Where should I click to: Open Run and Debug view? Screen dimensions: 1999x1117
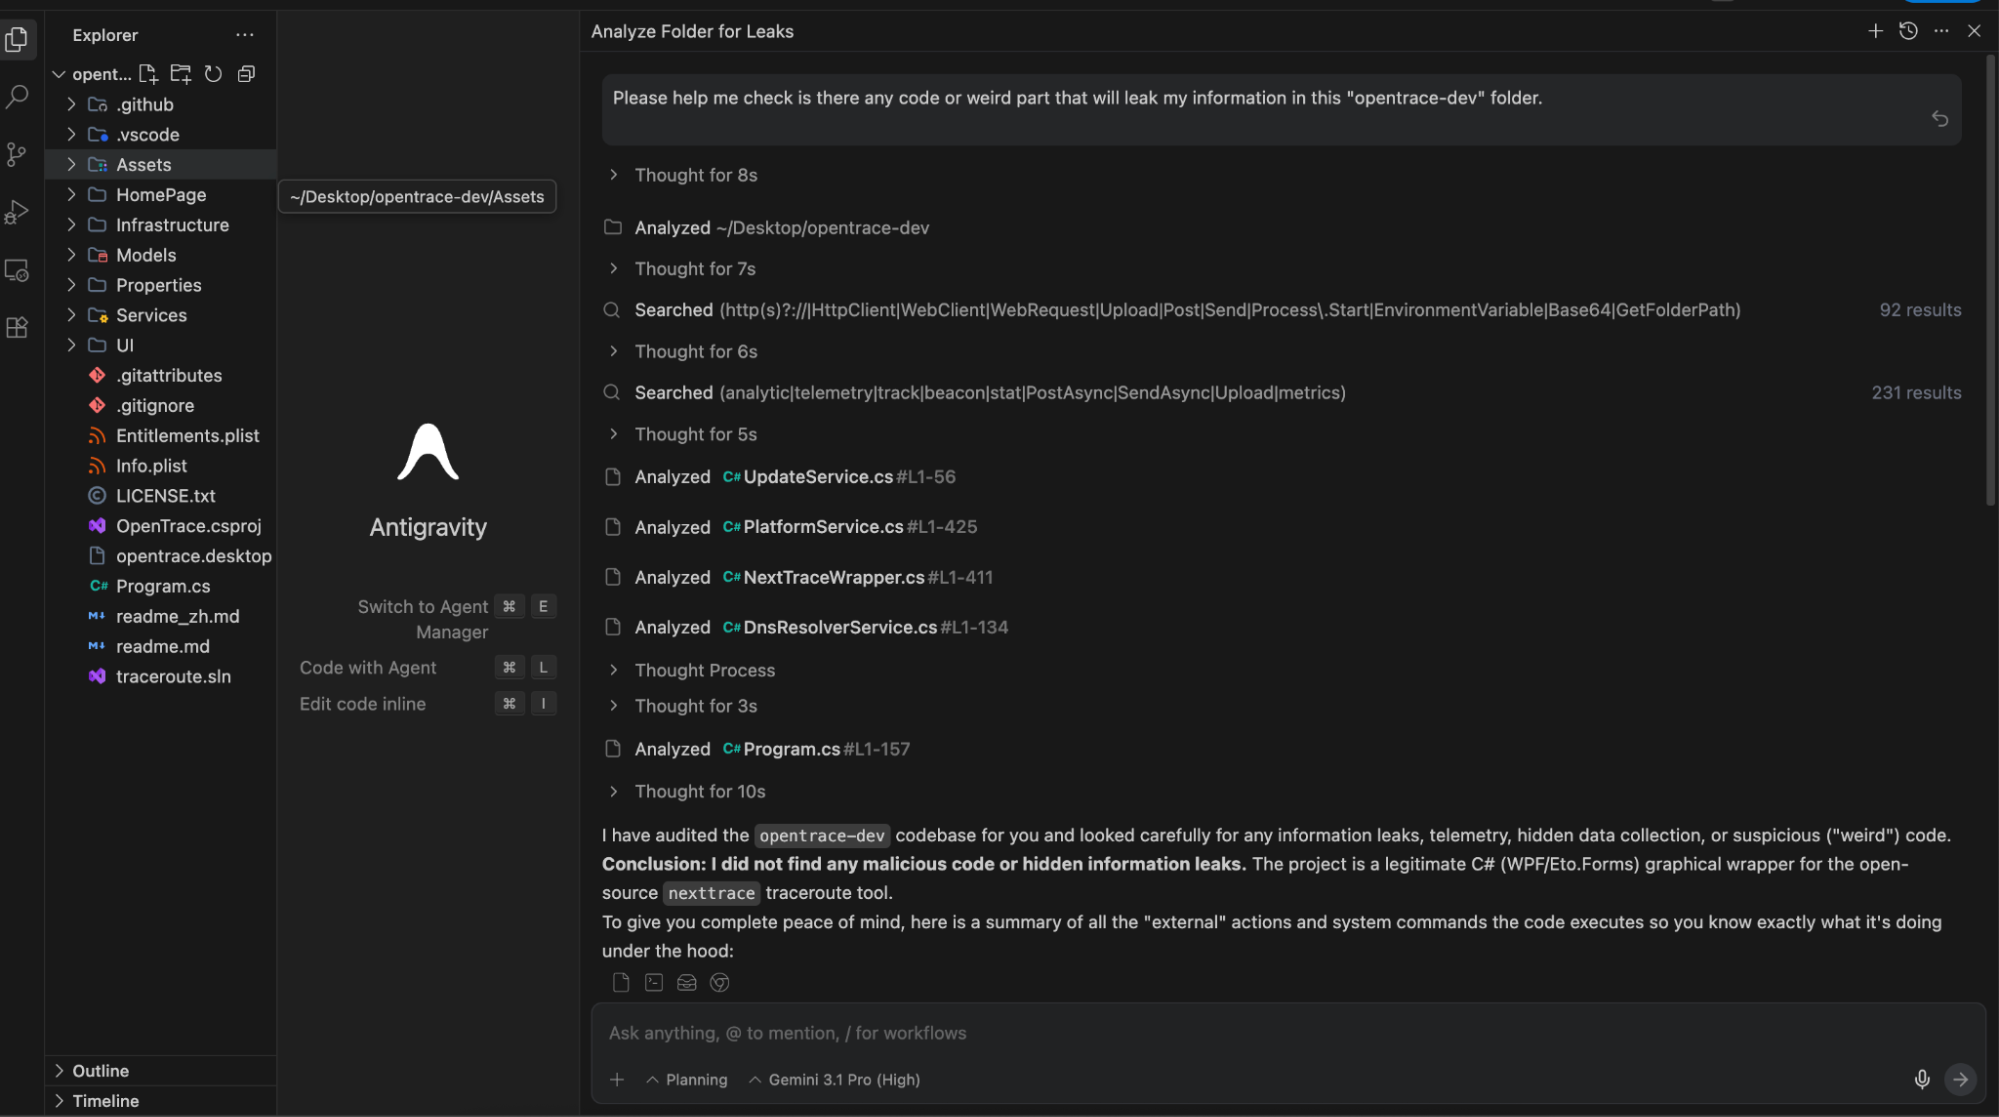[x=17, y=212]
